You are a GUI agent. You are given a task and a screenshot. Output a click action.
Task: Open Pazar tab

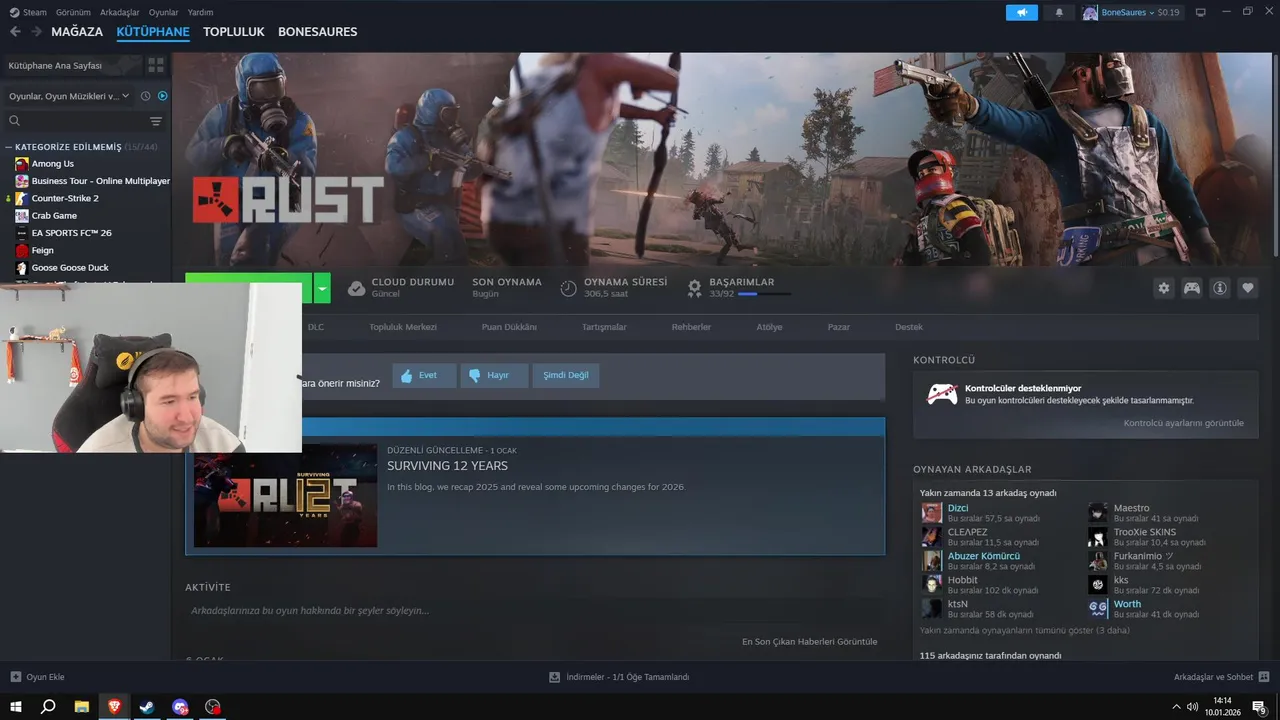click(x=838, y=327)
